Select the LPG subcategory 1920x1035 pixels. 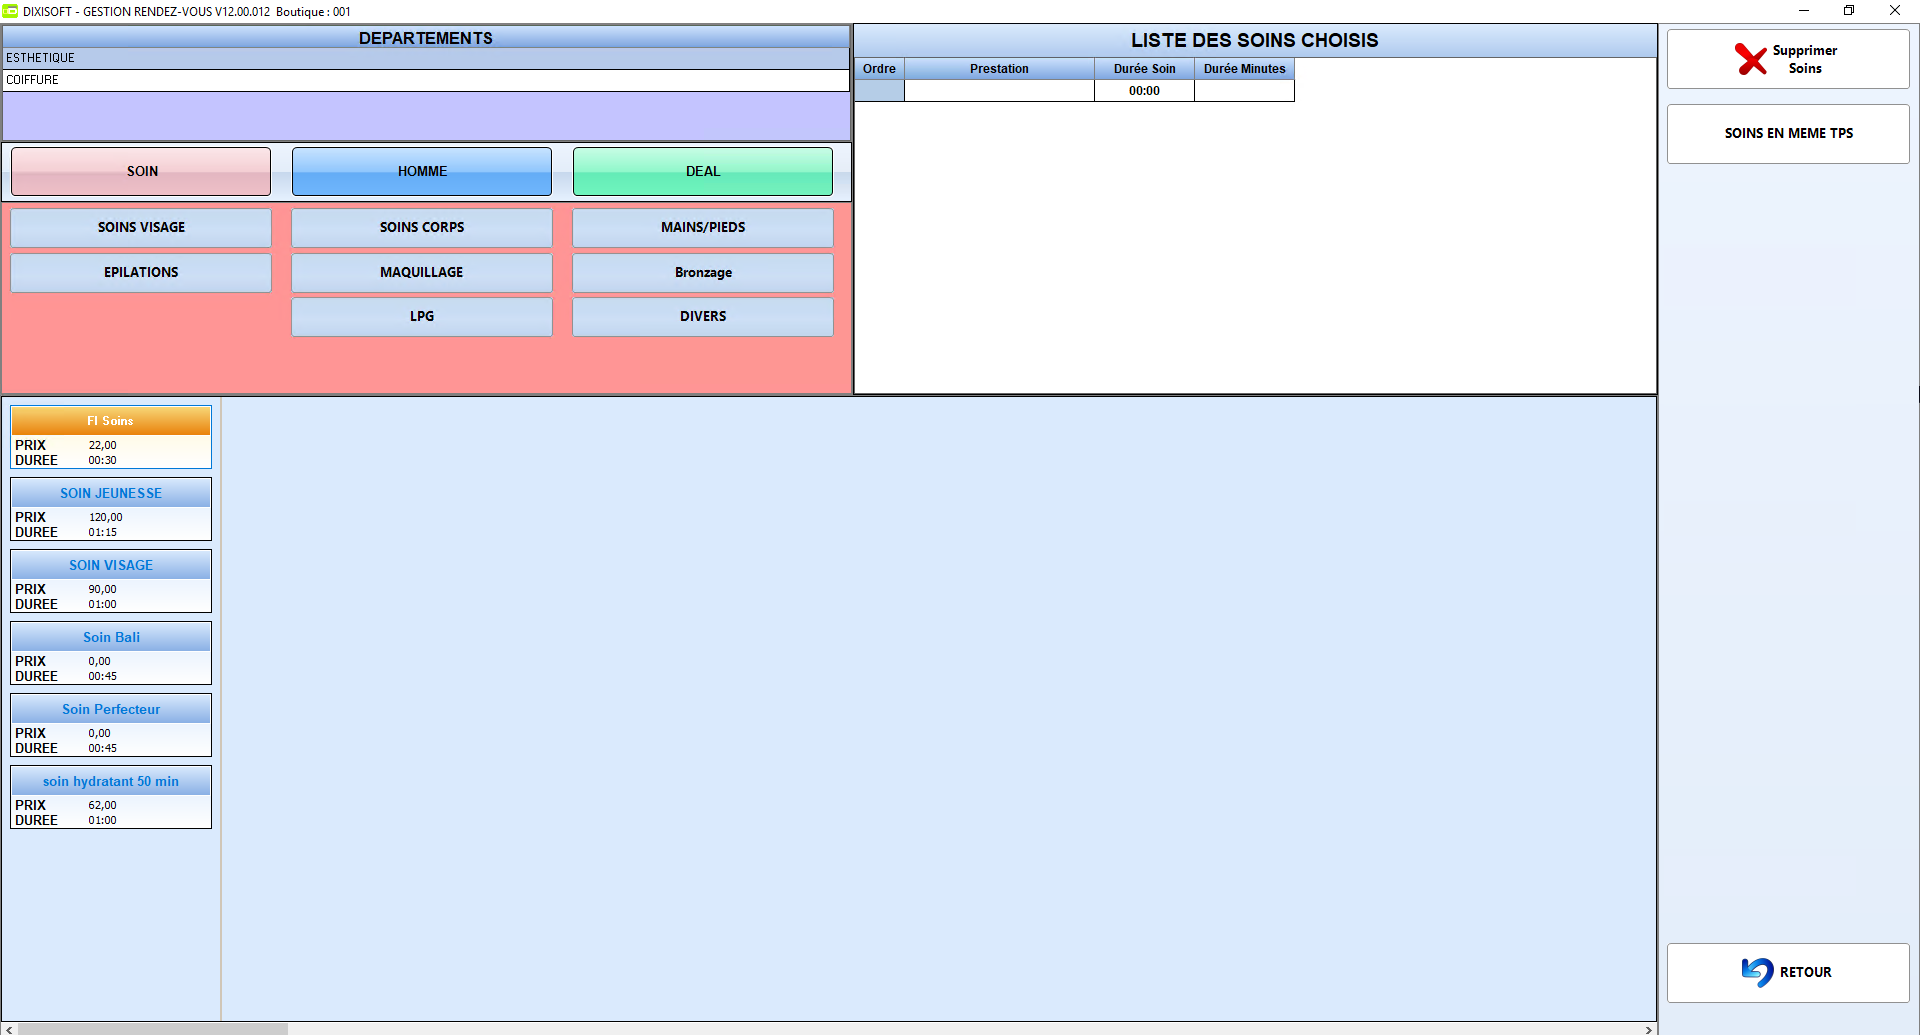(422, 316)
